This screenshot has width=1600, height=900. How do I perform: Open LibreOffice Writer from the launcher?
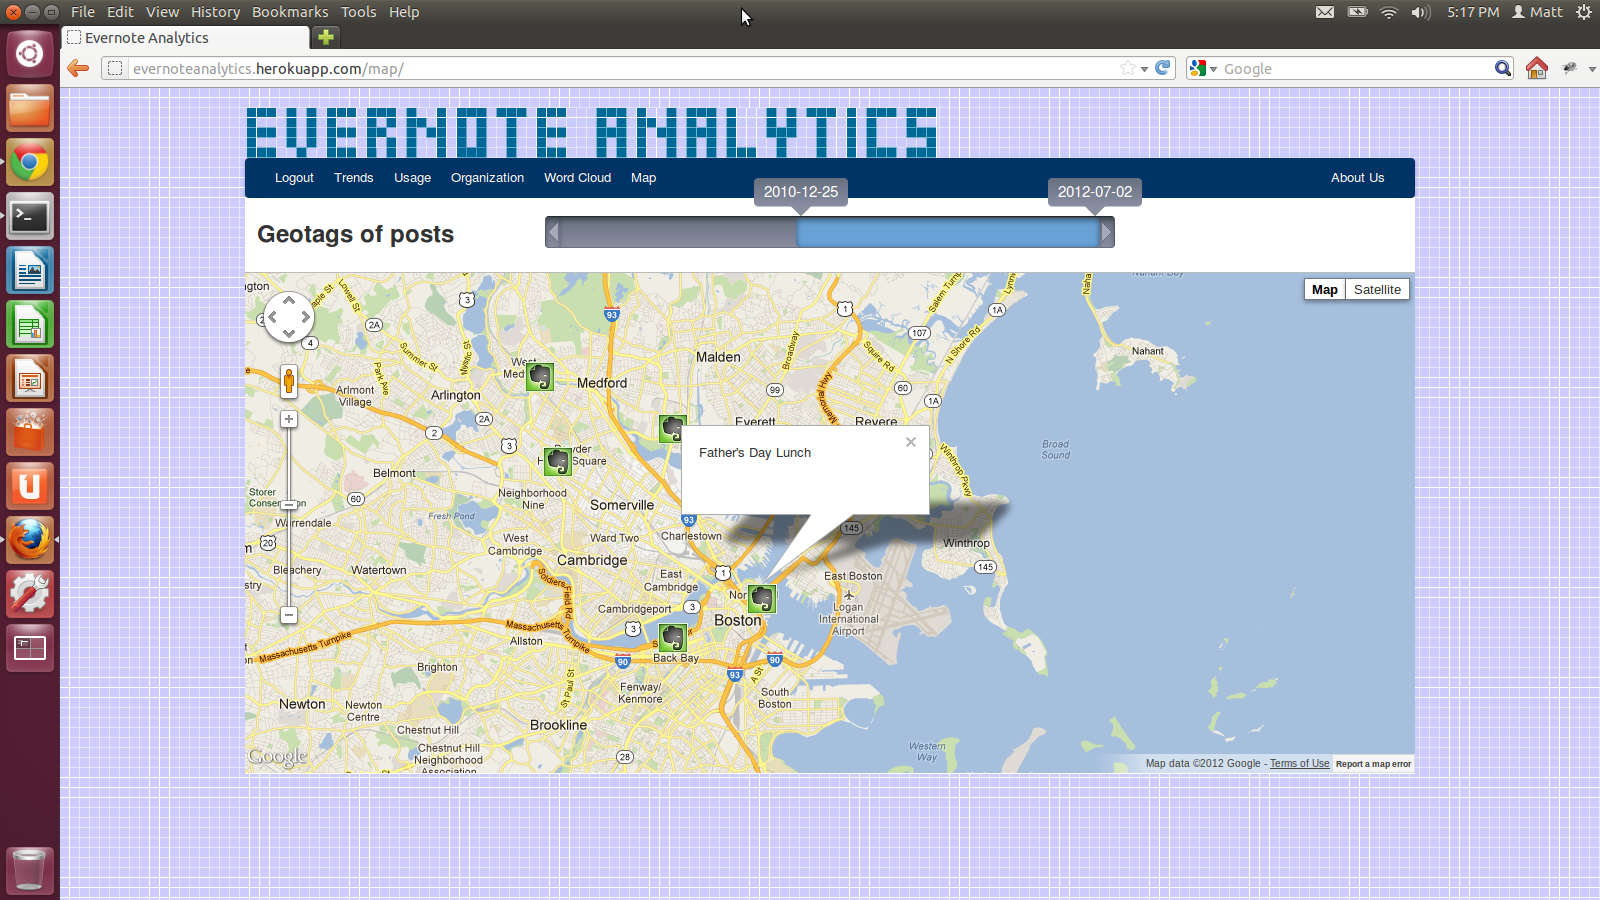coord(30,270)
